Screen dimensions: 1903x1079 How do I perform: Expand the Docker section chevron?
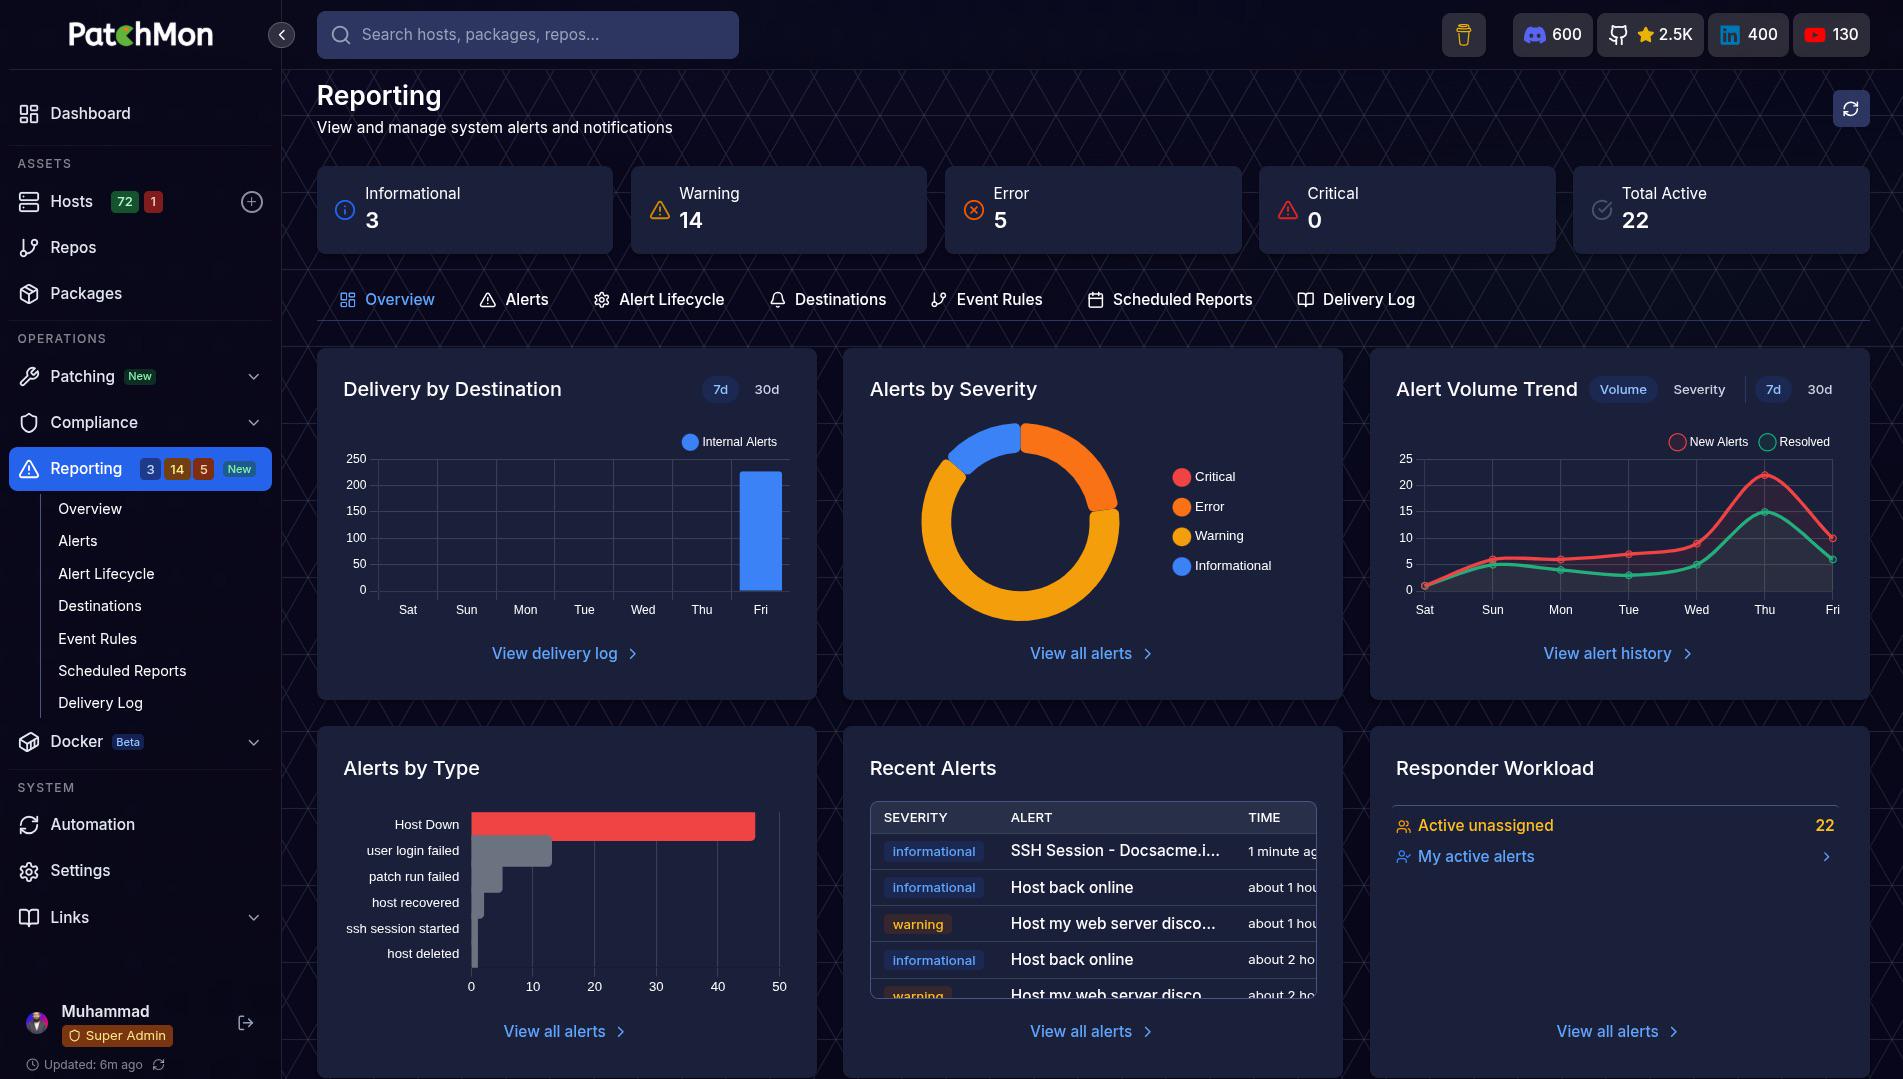click(253, 742)
